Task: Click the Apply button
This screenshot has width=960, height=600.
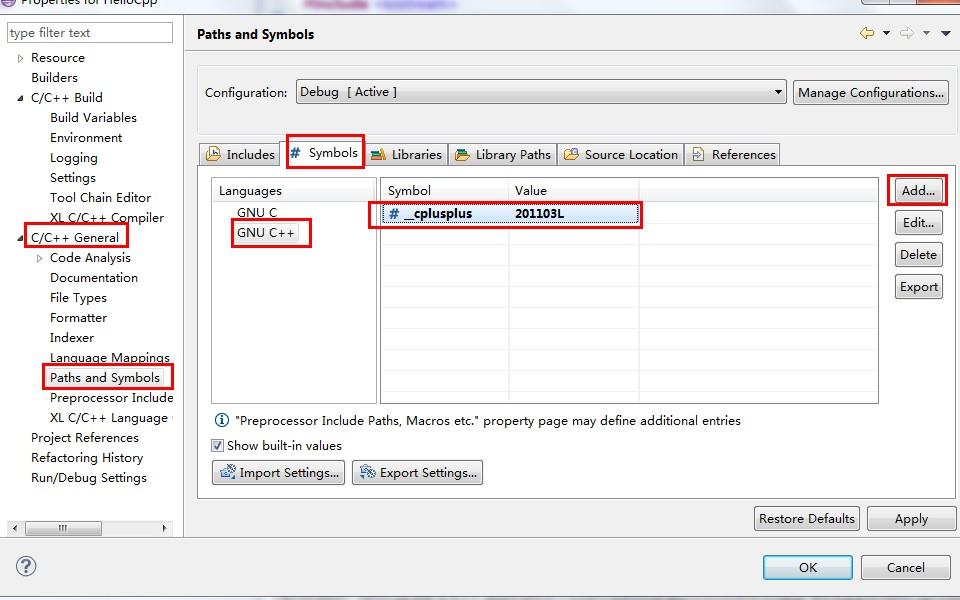Action: 911,519
